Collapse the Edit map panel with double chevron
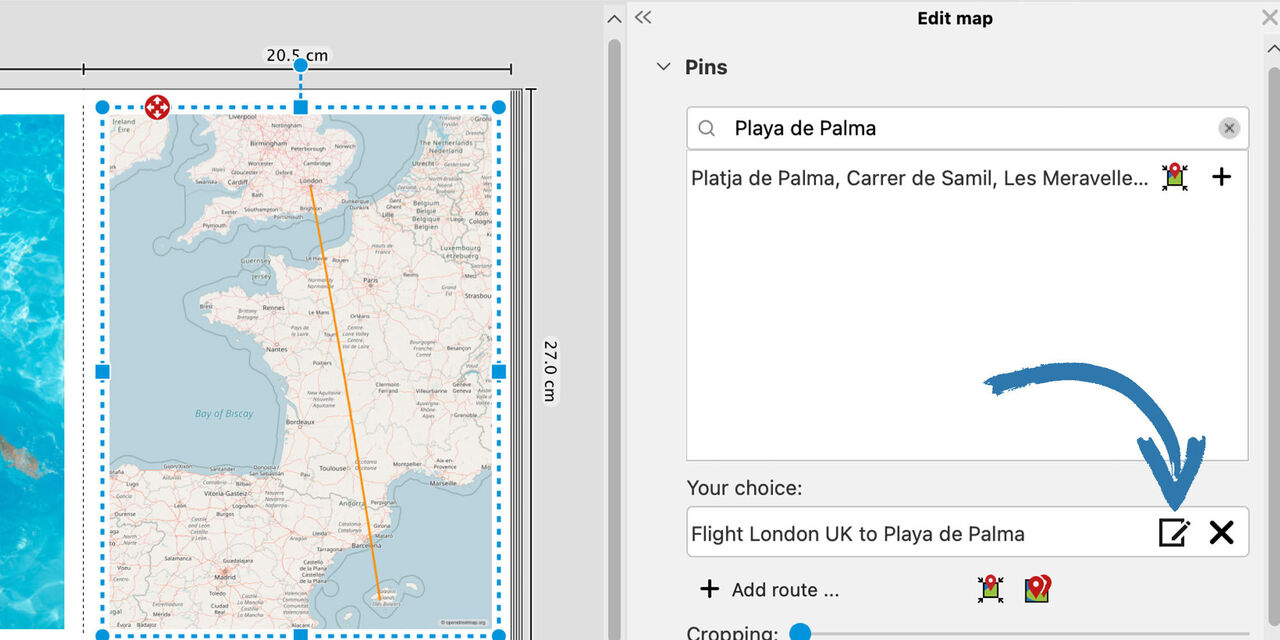This screenshot has height=640, width=1280. coord(643,17)
